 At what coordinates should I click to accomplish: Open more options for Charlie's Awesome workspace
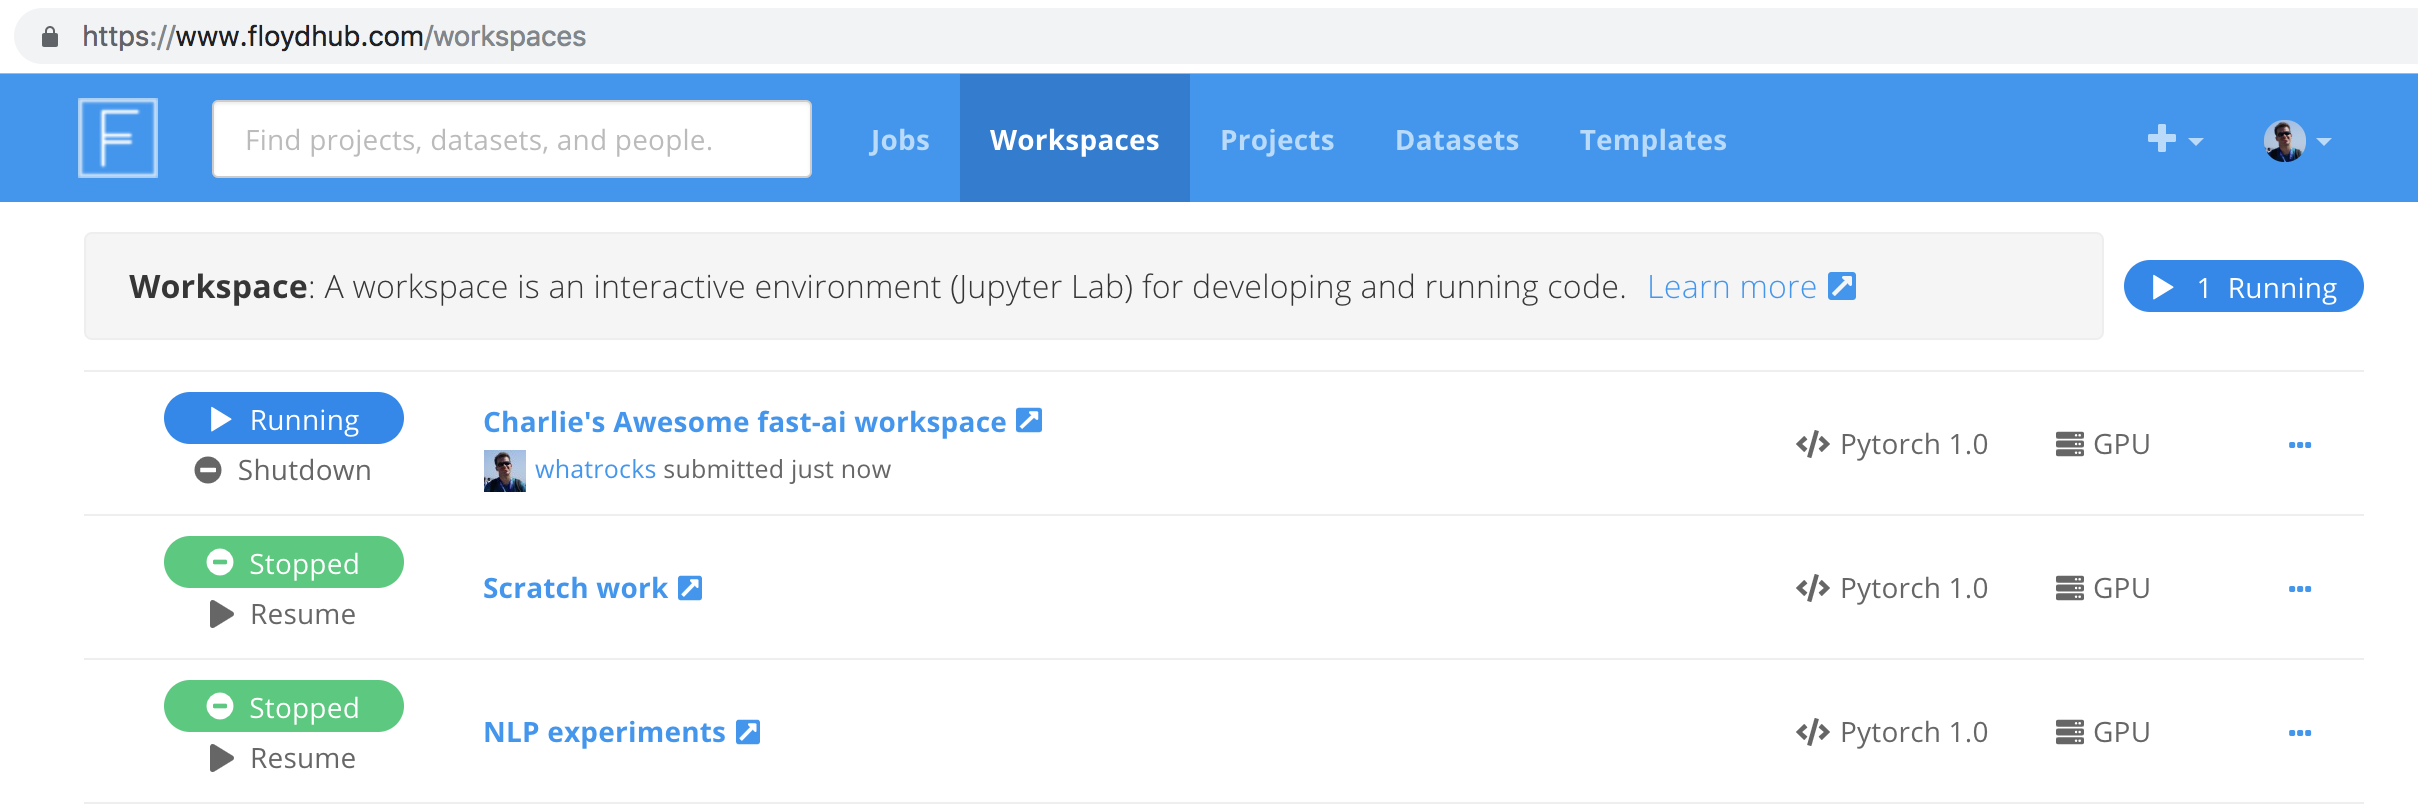pyautogui.click(x=2299, y=445)
